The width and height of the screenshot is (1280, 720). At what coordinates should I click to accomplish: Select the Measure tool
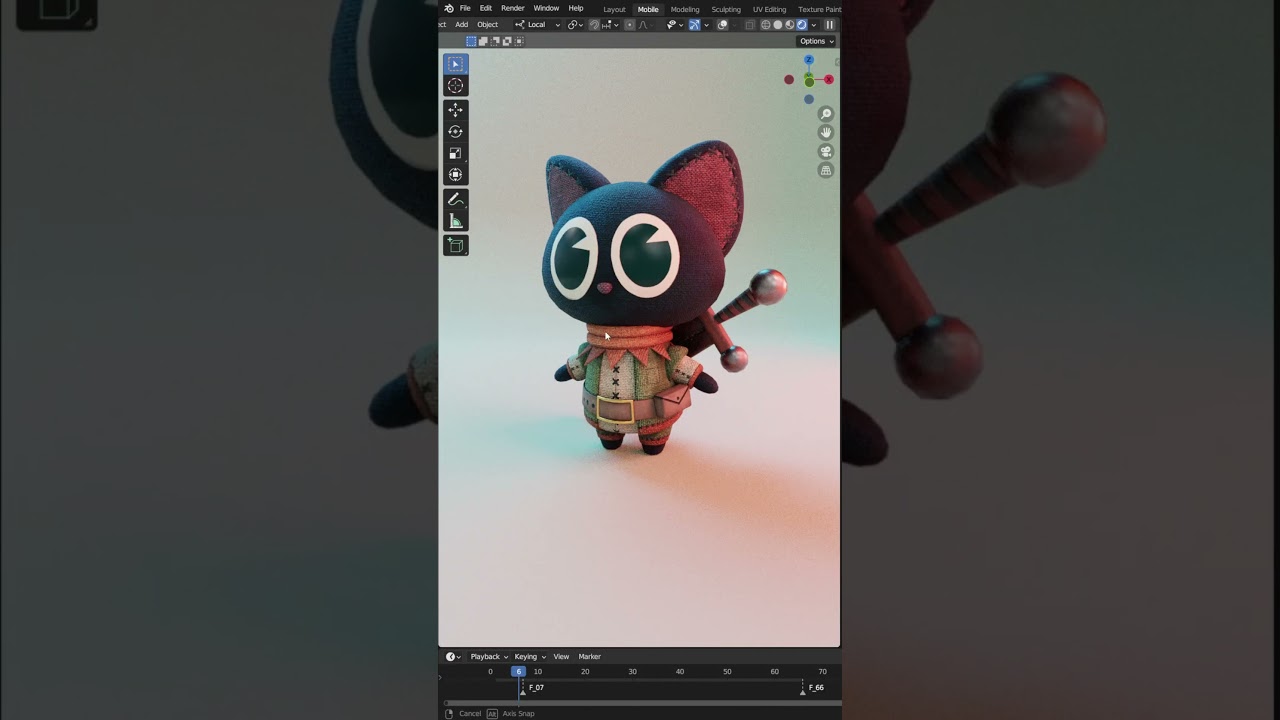pos(455,221)
